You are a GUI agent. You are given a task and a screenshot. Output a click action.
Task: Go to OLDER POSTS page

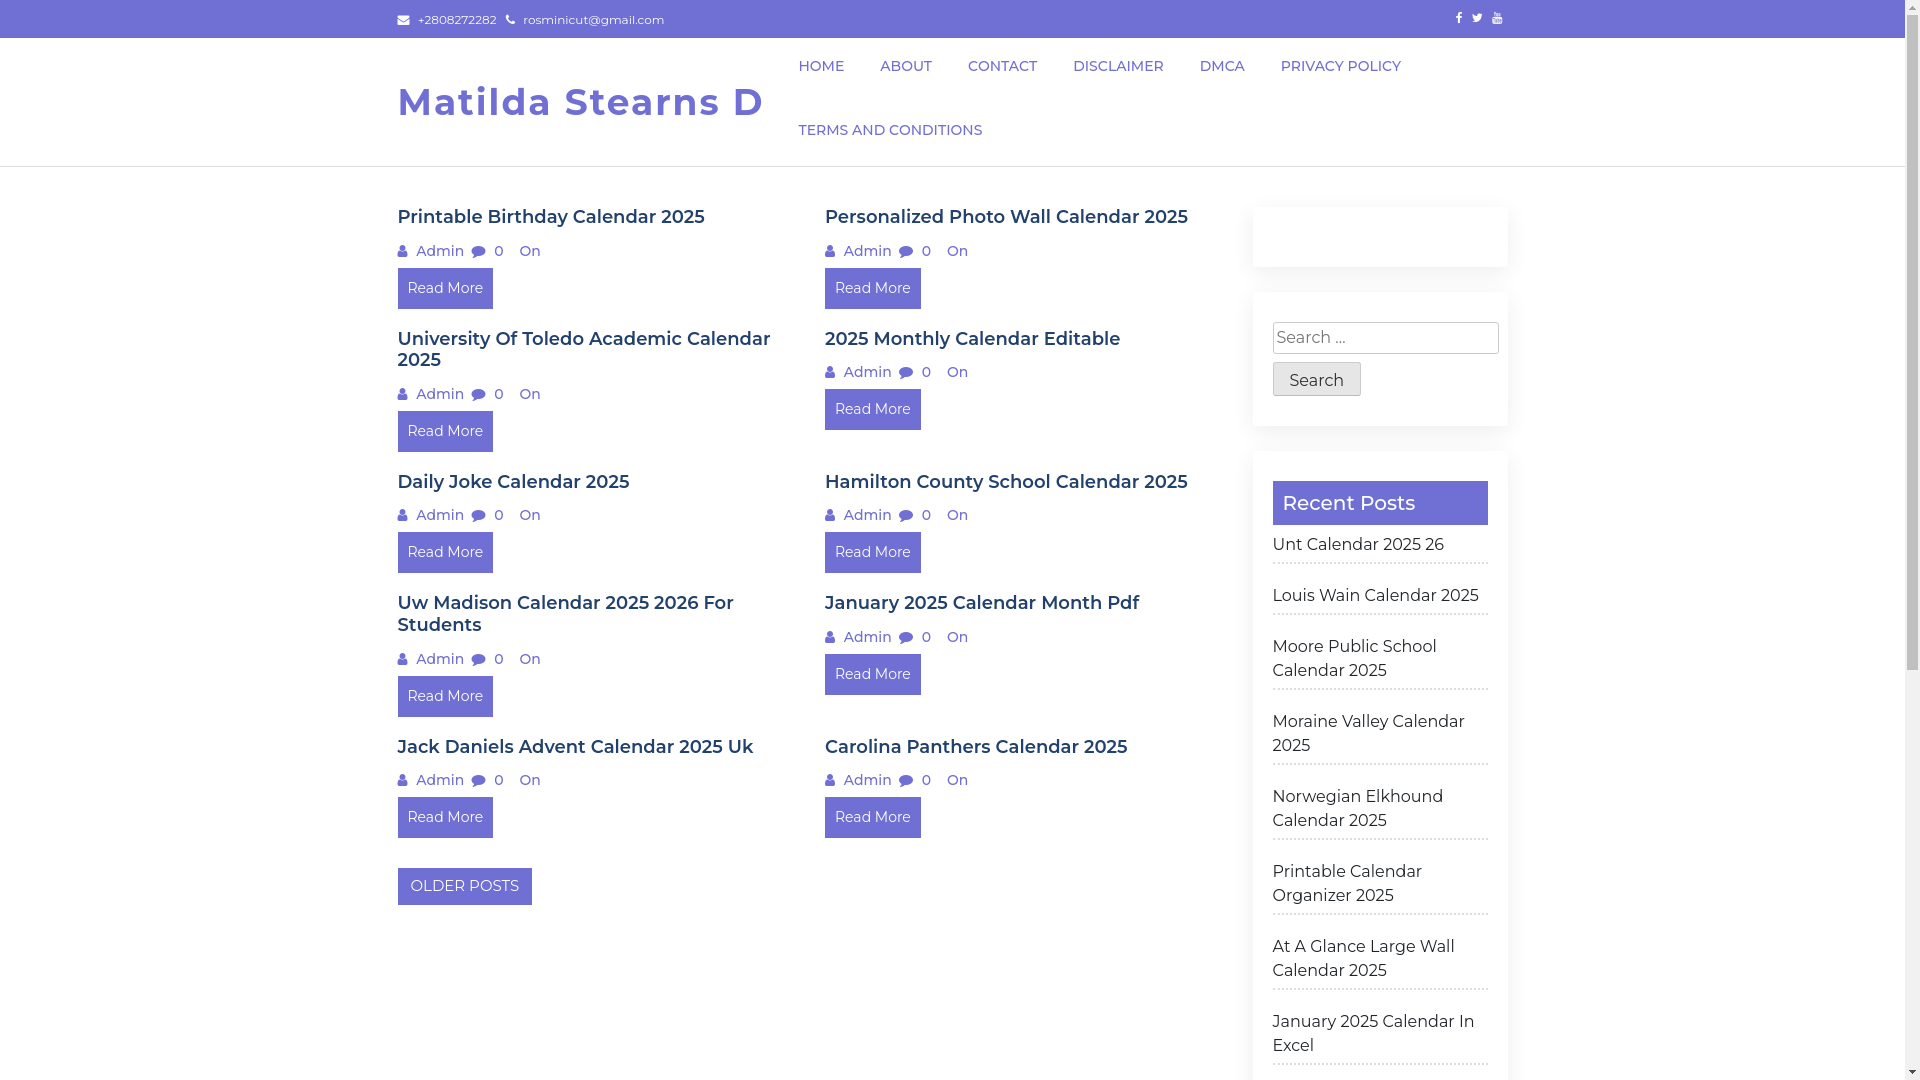(464, 886)
